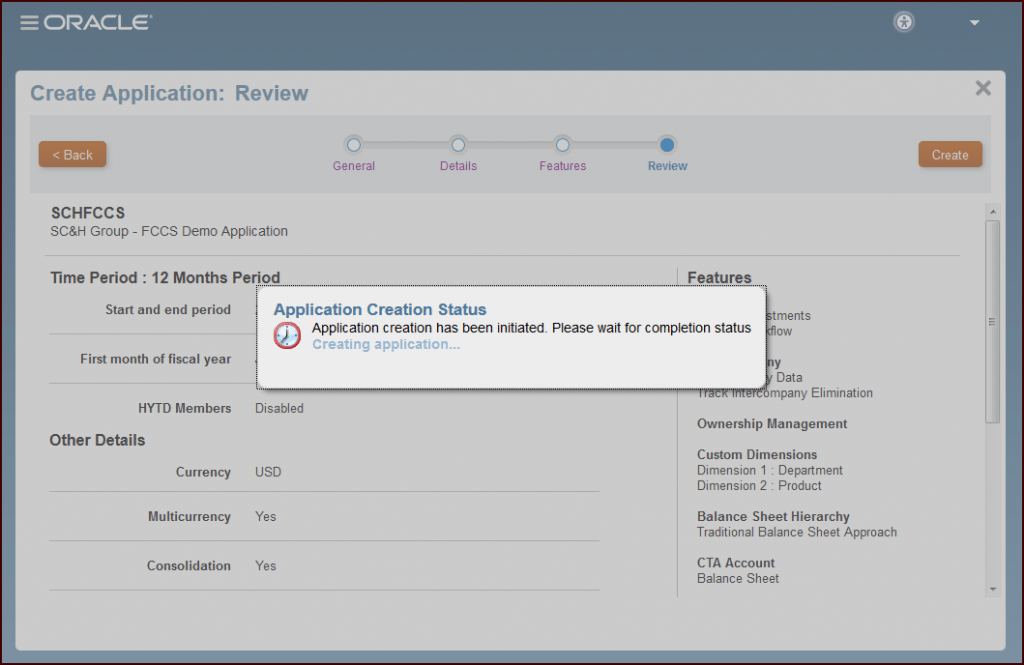Click SC&H Group - FCCS Demo Application description
1024x665 pixels.
169,231
